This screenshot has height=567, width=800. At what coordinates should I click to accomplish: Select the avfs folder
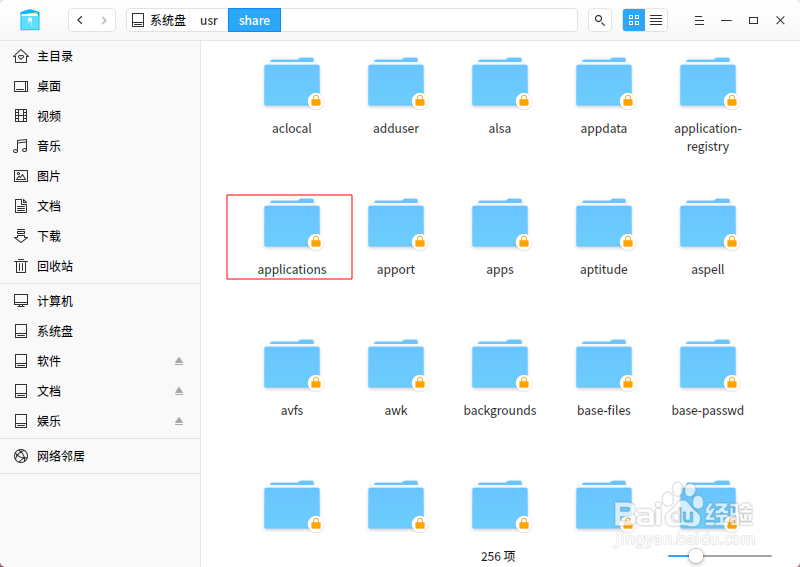click(292, 378)
